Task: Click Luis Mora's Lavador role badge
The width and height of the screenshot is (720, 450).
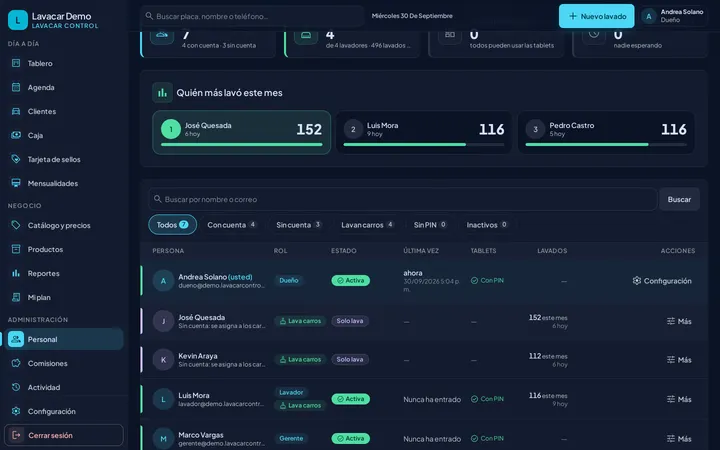Action: coord(291,392)
